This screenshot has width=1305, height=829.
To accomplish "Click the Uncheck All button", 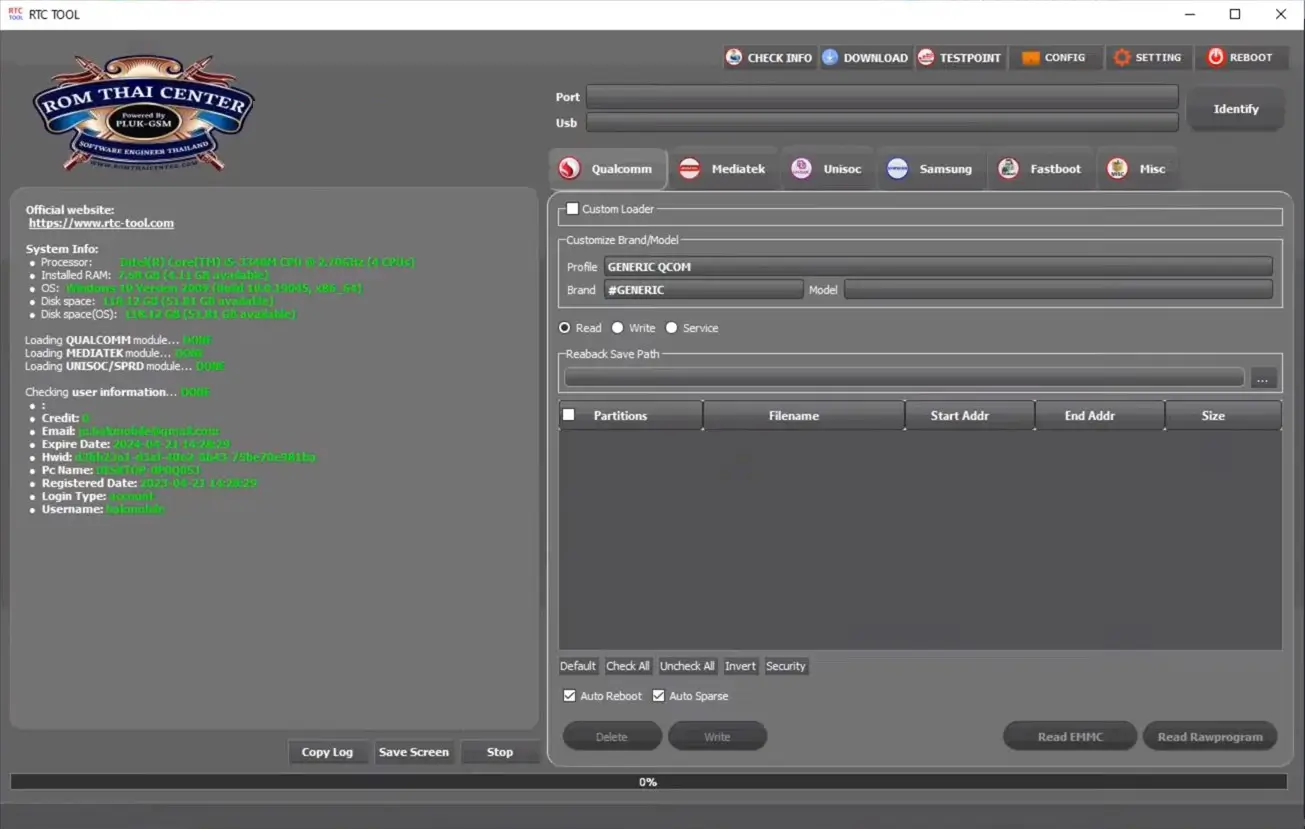I will click(687, 666).
